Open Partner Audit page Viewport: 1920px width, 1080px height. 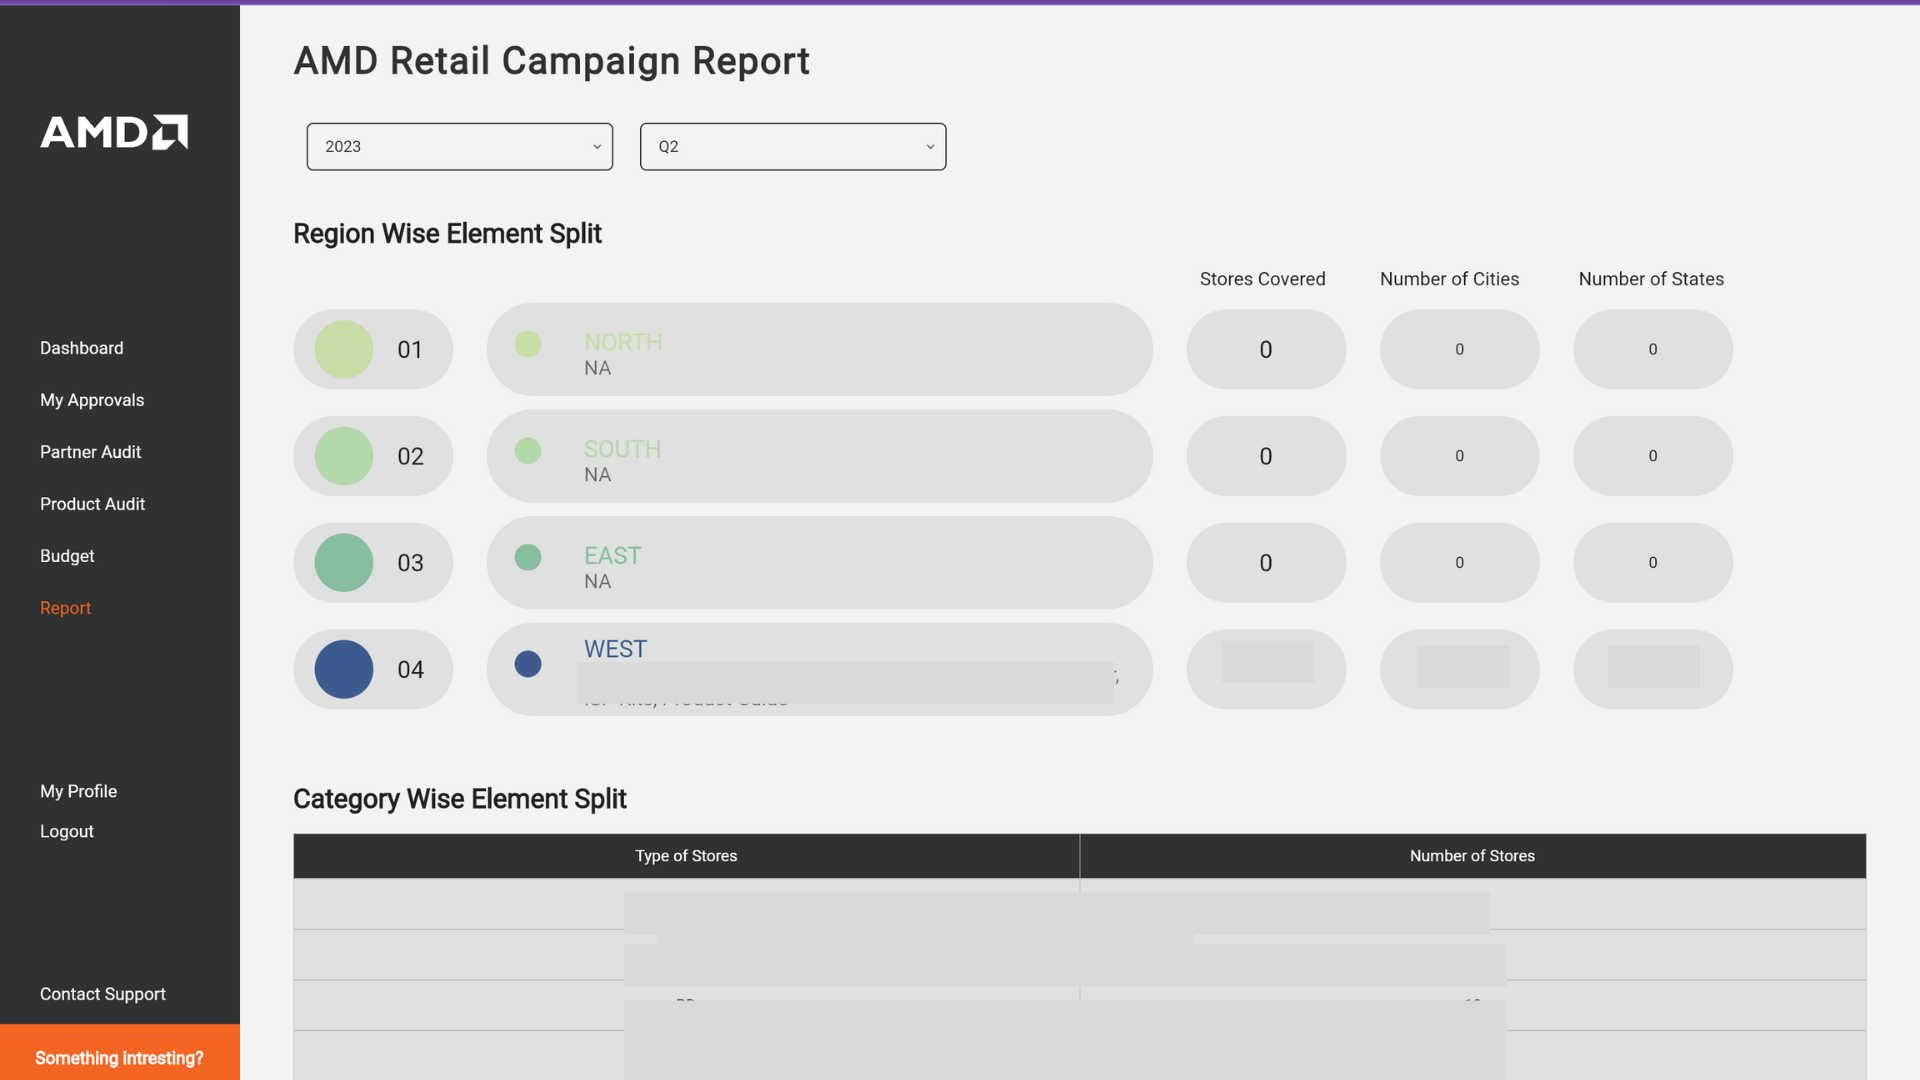point(91,452)
